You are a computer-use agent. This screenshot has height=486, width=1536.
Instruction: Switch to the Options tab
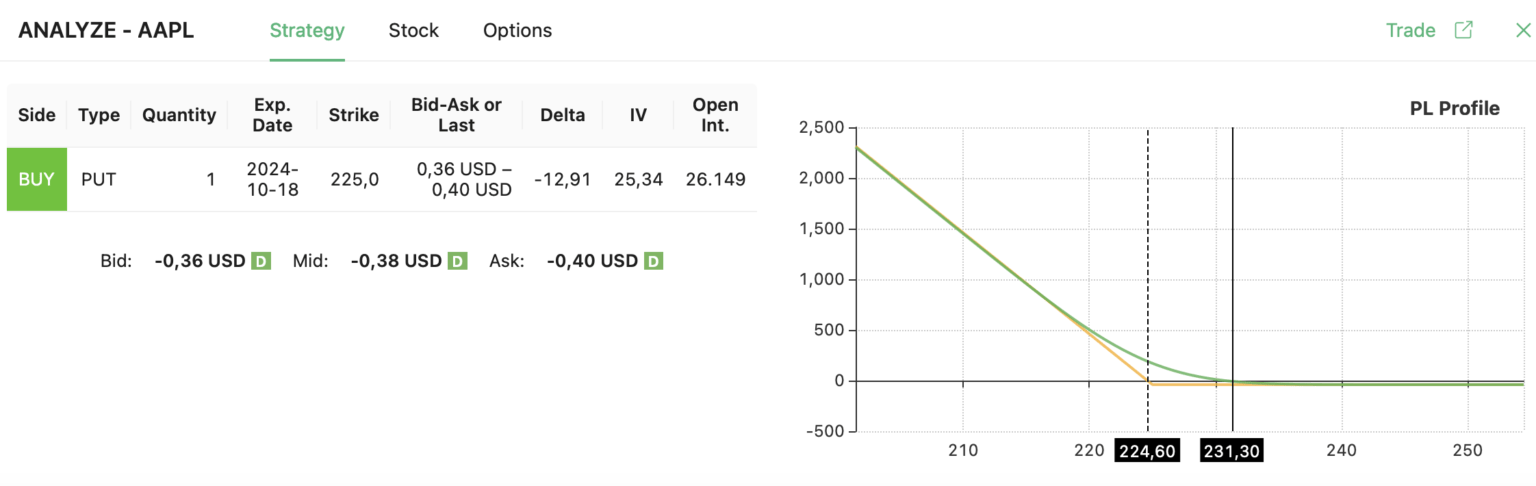517,30
